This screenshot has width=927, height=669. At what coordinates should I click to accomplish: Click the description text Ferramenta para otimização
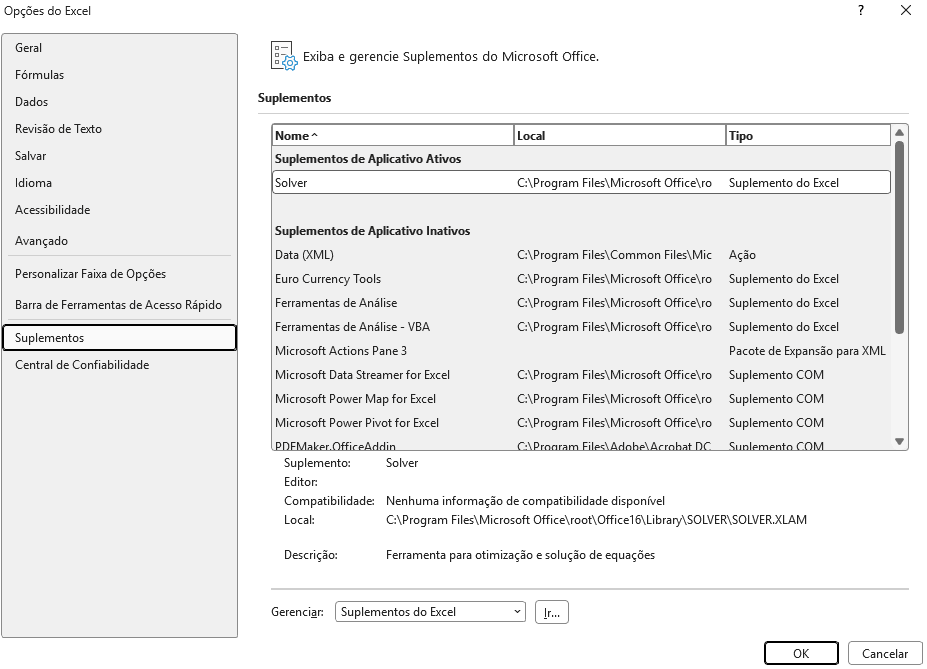click(x=520, y=556)
